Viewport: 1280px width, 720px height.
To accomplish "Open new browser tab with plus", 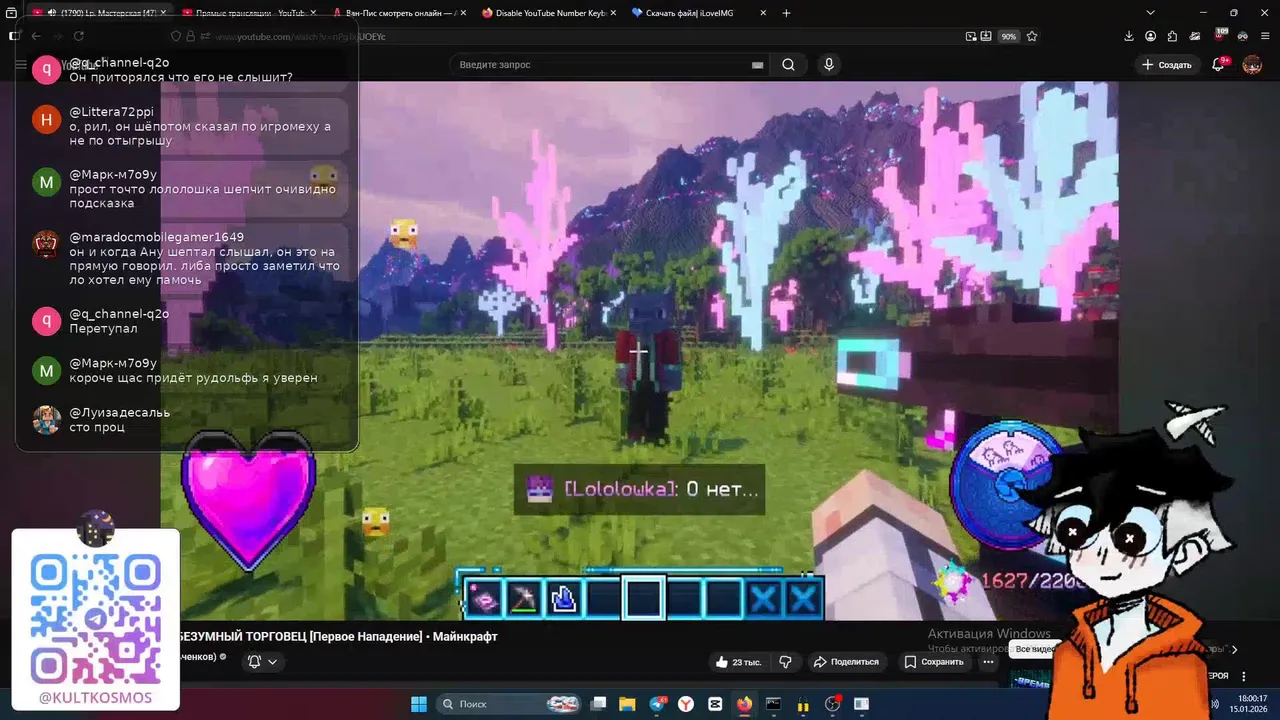I will 786,13.
